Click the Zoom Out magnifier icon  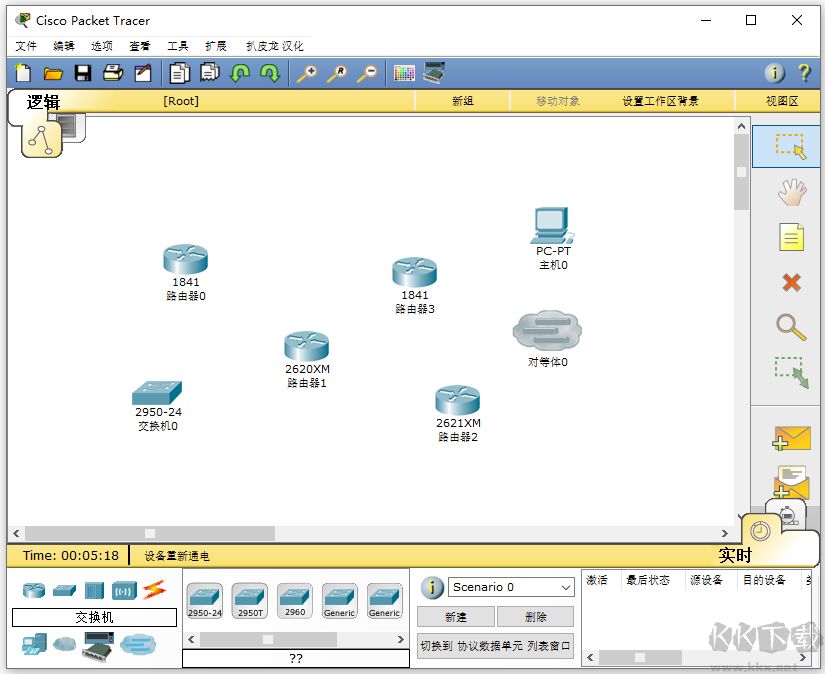[x=367, y=74]
